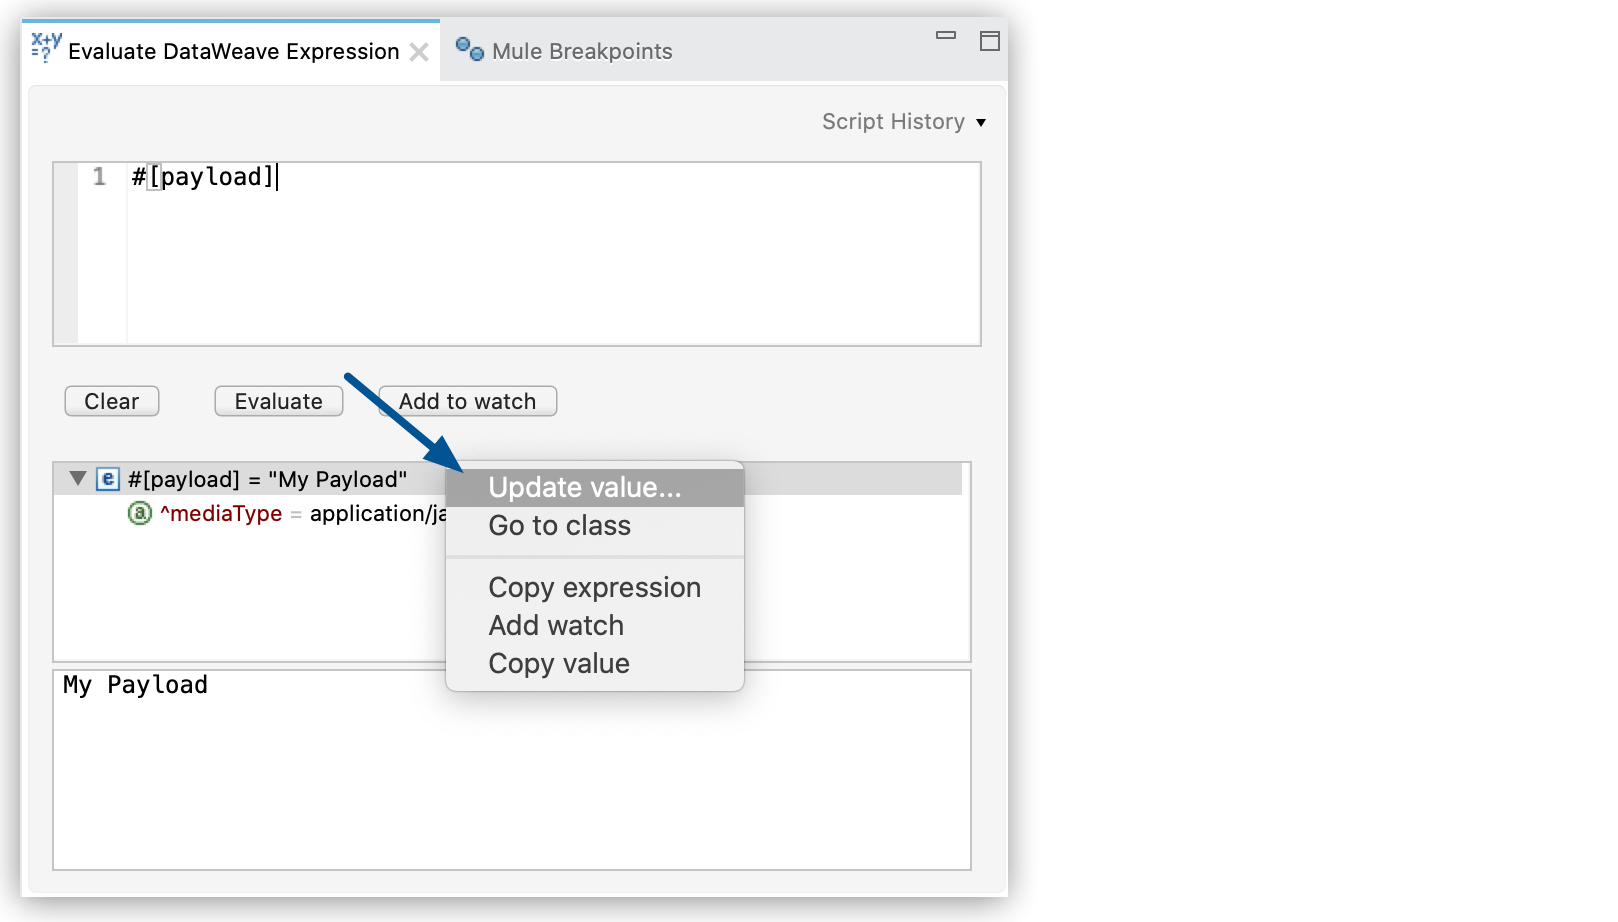Image resolution: width=1618 pixels, height=922 pixels.
Task: Click the expression 'e' icon beside #[payload]
Action: click(x=108, y=479)
